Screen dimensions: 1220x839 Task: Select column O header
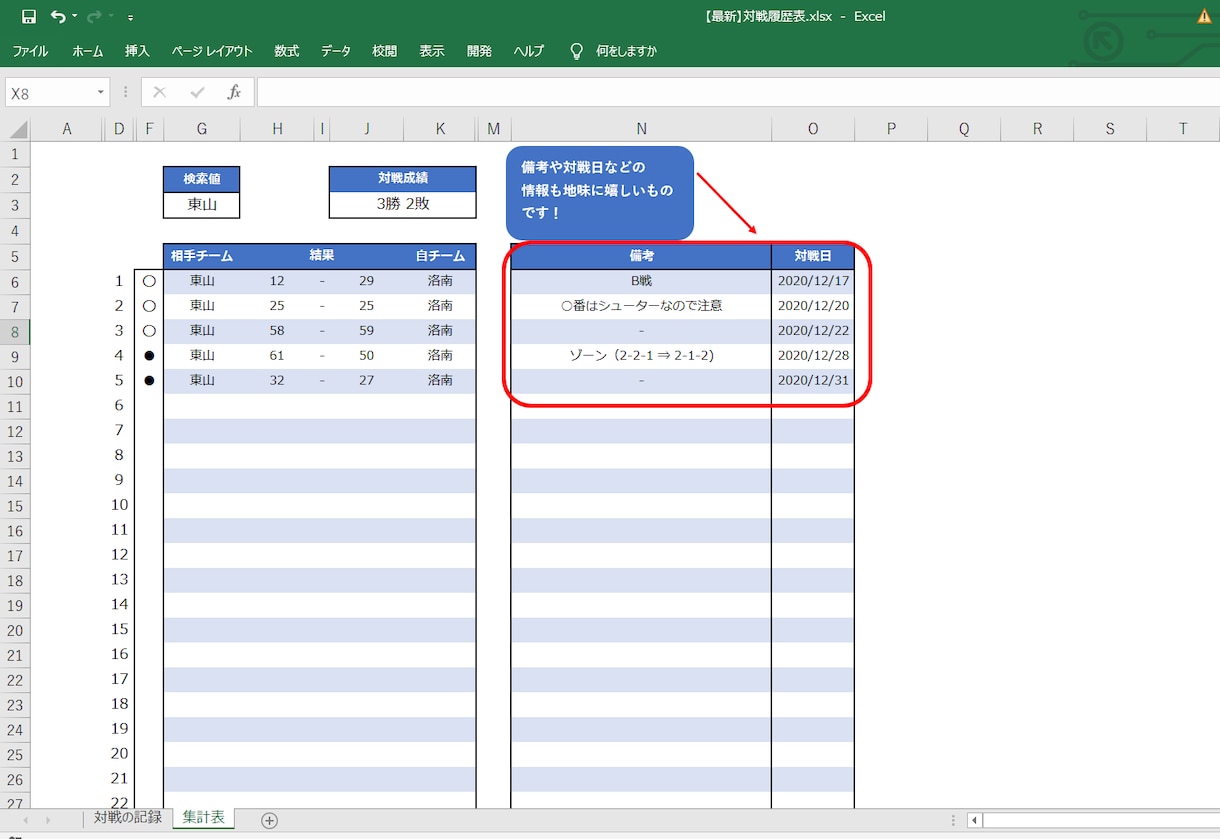coord(813,129)
